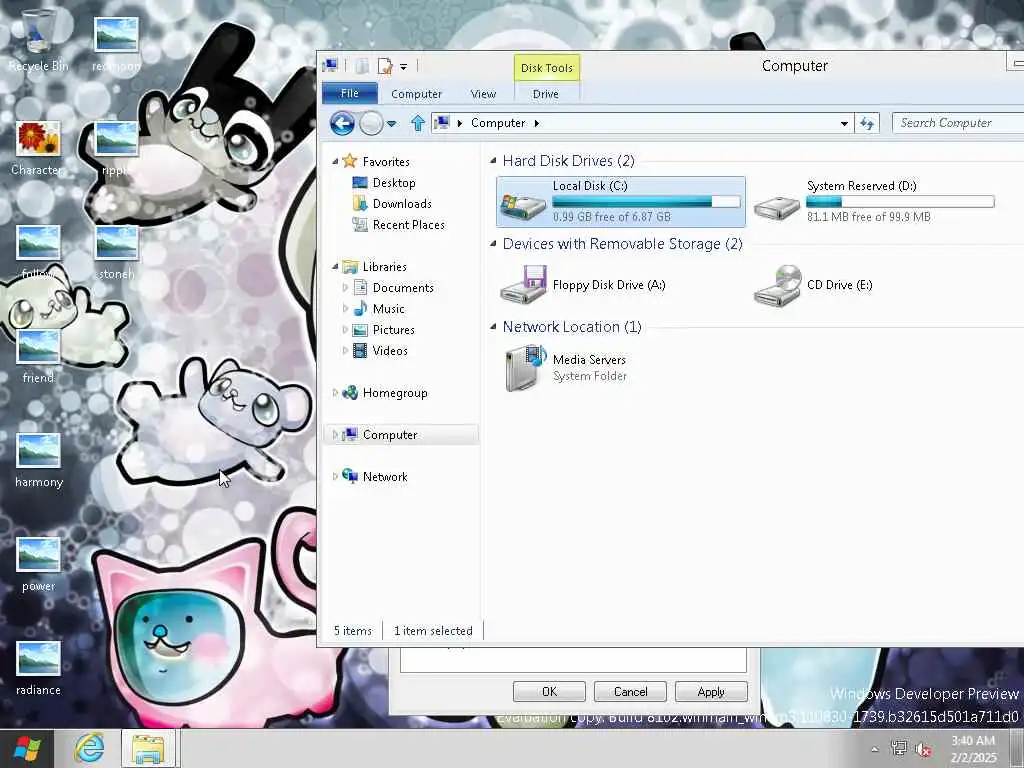Open the File ribbon tab
Screen dimensions: 1024x768
(350, 93)
